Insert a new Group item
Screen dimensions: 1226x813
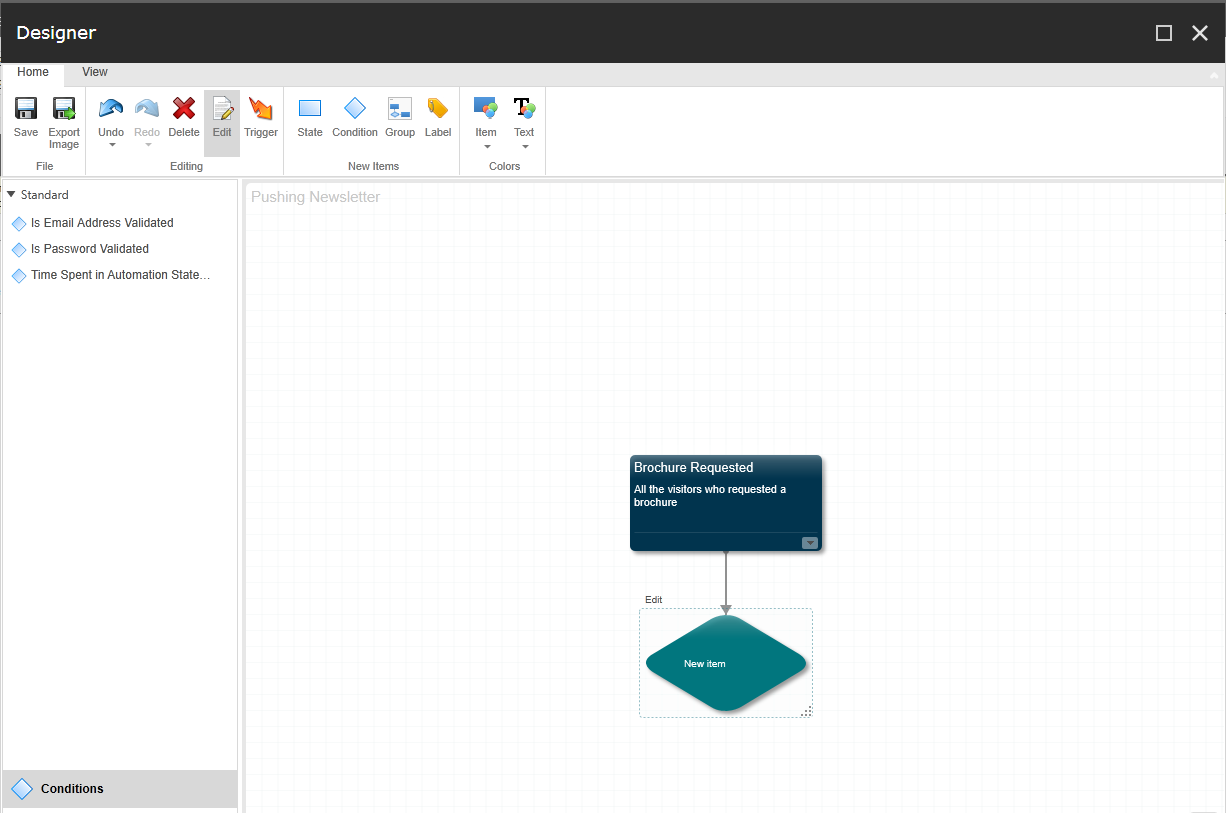click(x=400, y=118)
